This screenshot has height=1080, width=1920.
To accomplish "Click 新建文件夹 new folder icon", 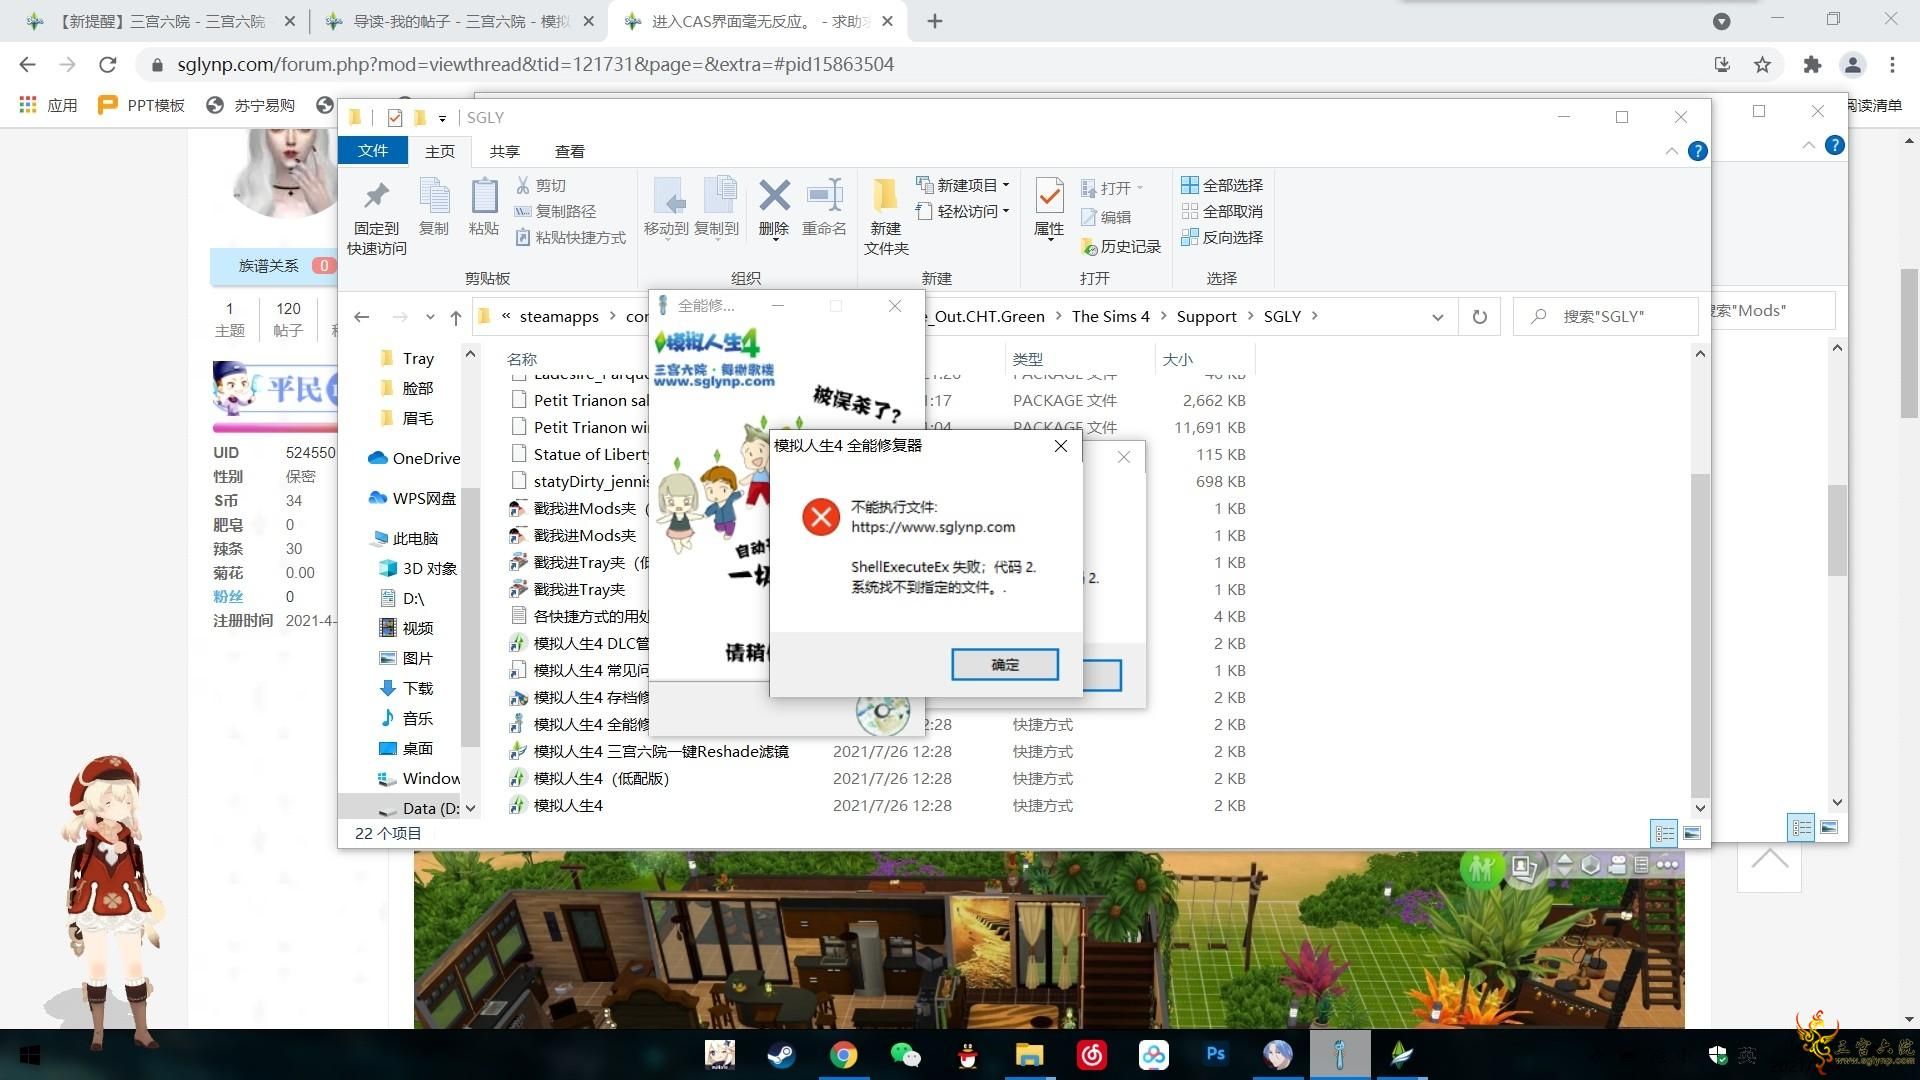I will tap(885, 196).
